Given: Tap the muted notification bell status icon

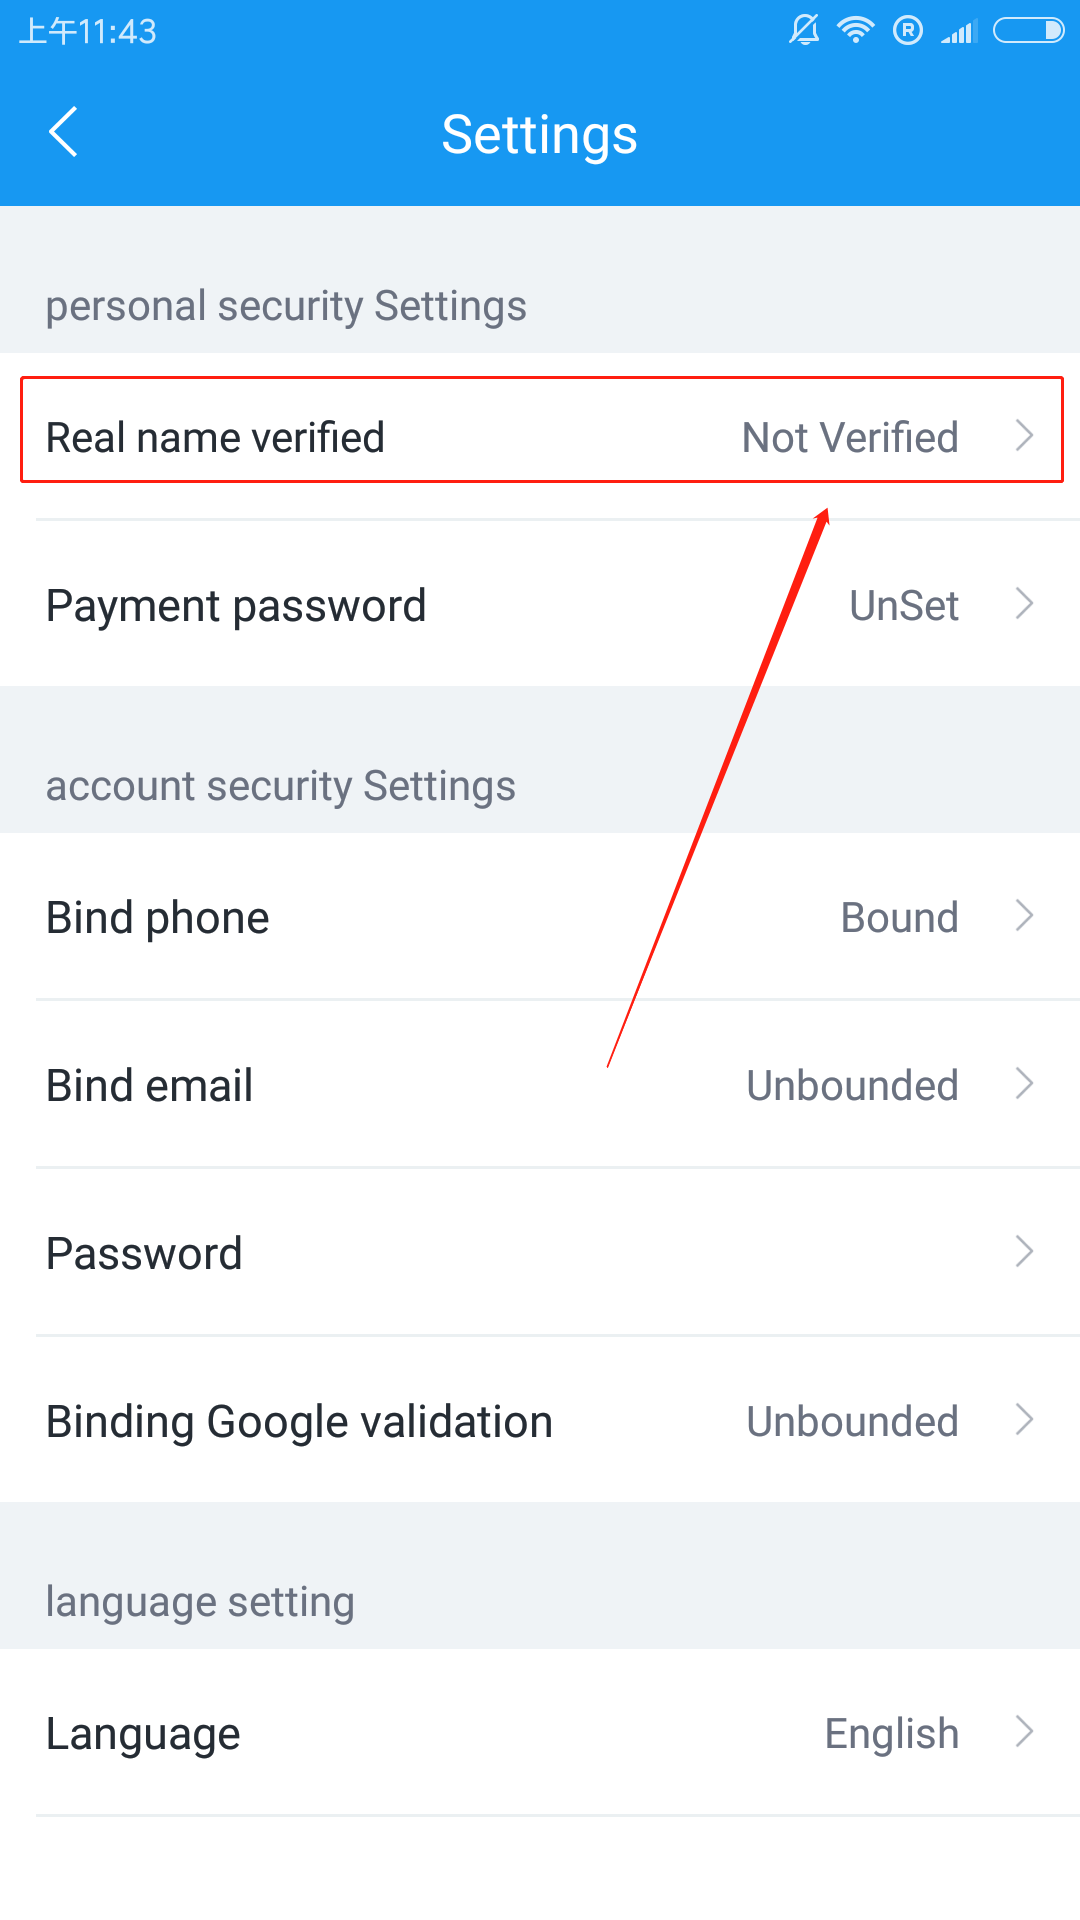Looking at the screenshot, I should 804,30.
